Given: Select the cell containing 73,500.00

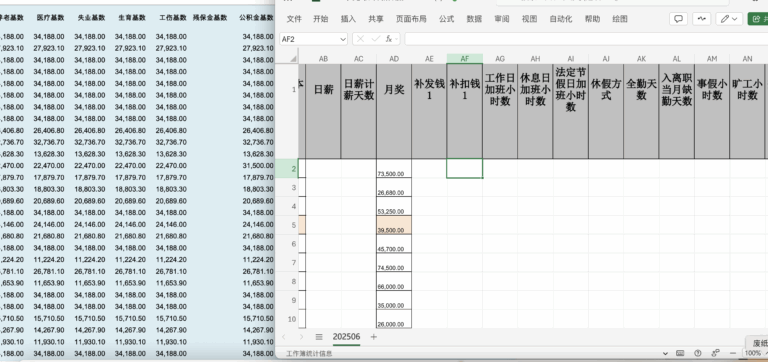Looking at the screenshot, I should click(x=394, y=169).
